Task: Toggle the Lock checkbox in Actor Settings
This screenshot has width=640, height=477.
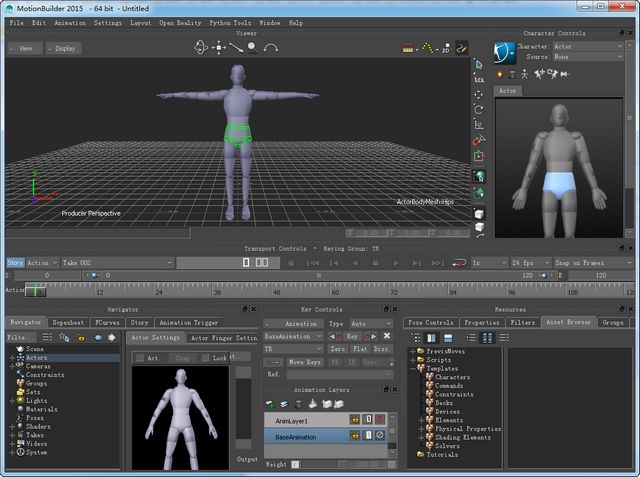Action: coord(205,358)
